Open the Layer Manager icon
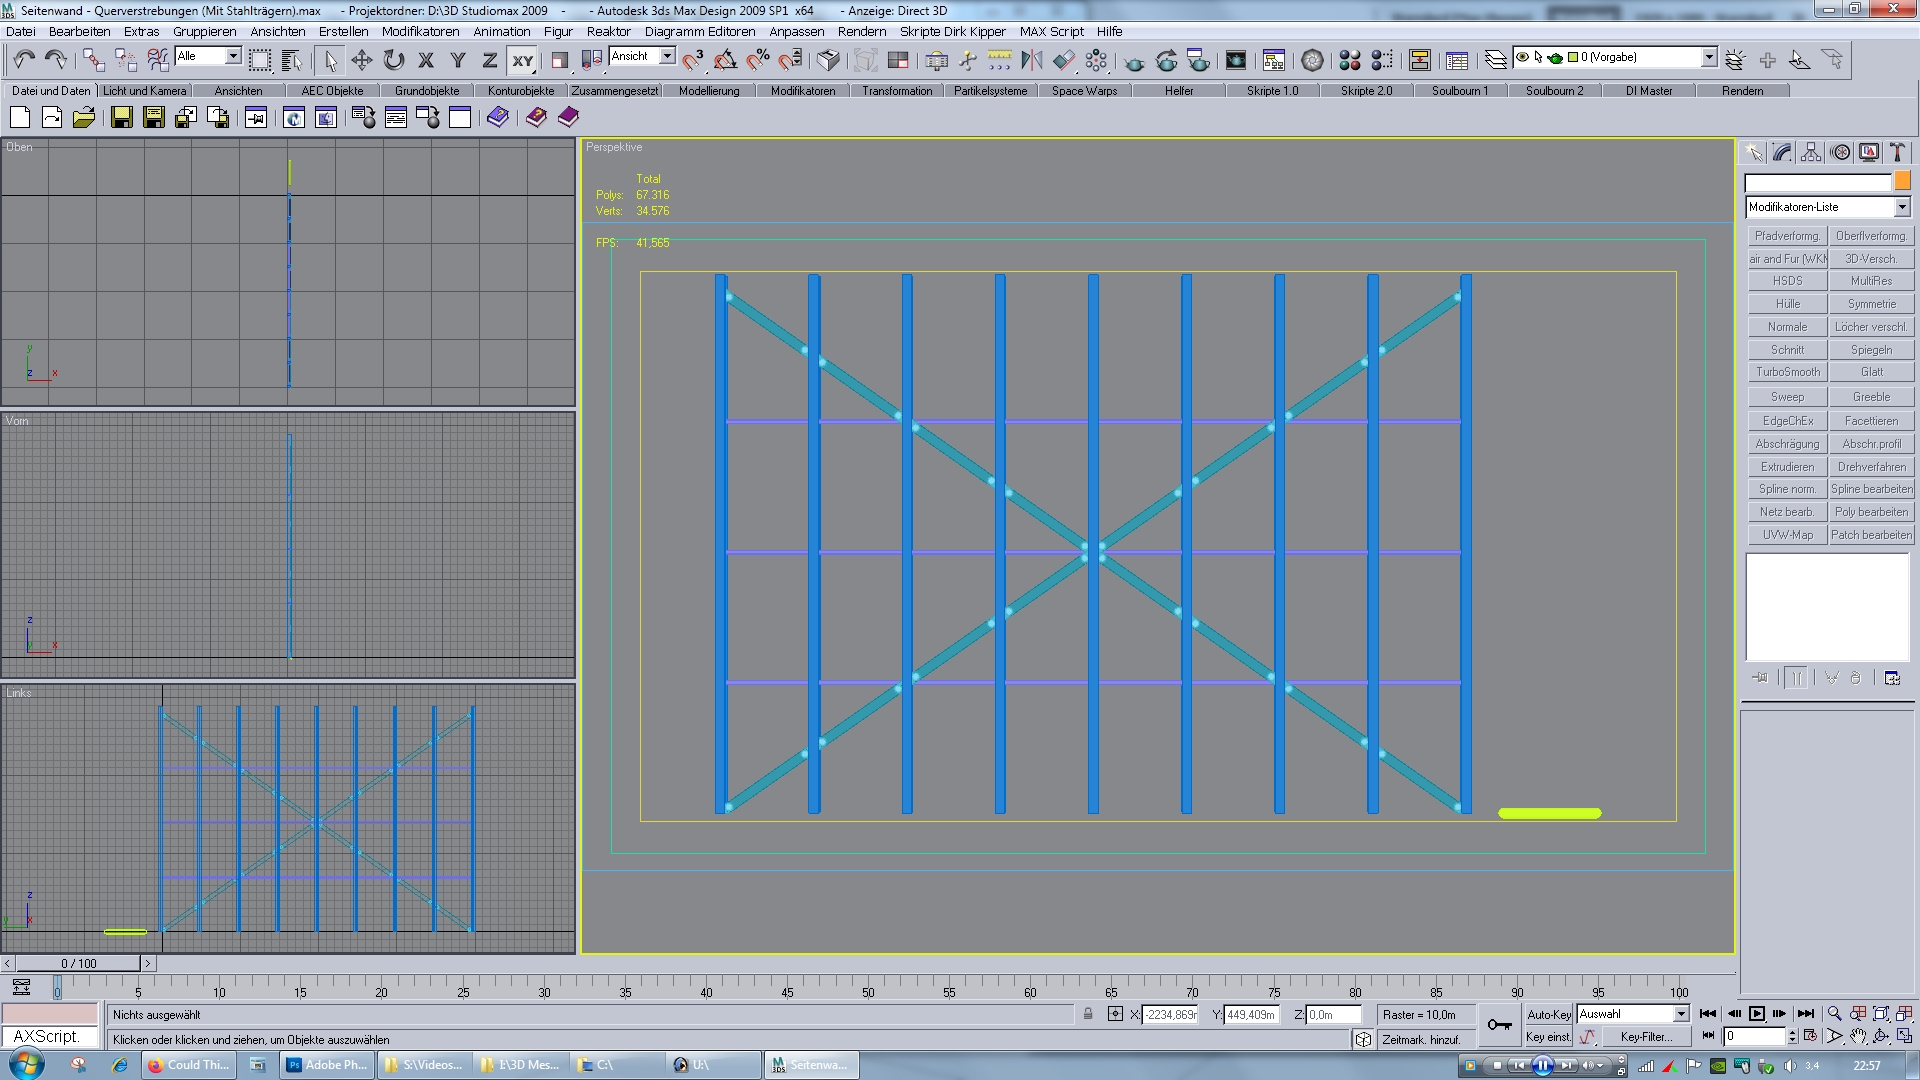The height and width of the screenshot is (1080, 1920). click(1495, 60)
